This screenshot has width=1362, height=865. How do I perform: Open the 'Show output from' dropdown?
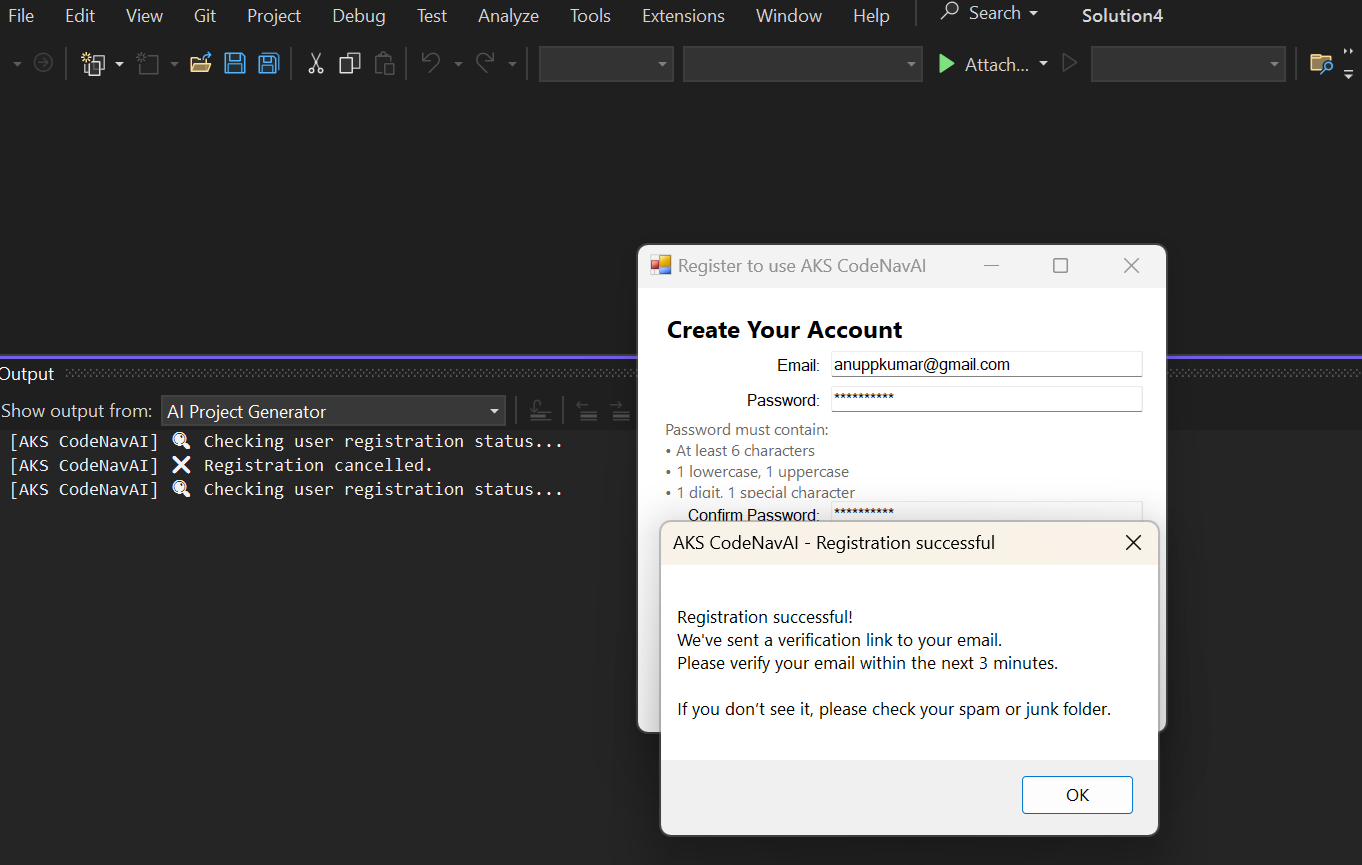(333, 411)
